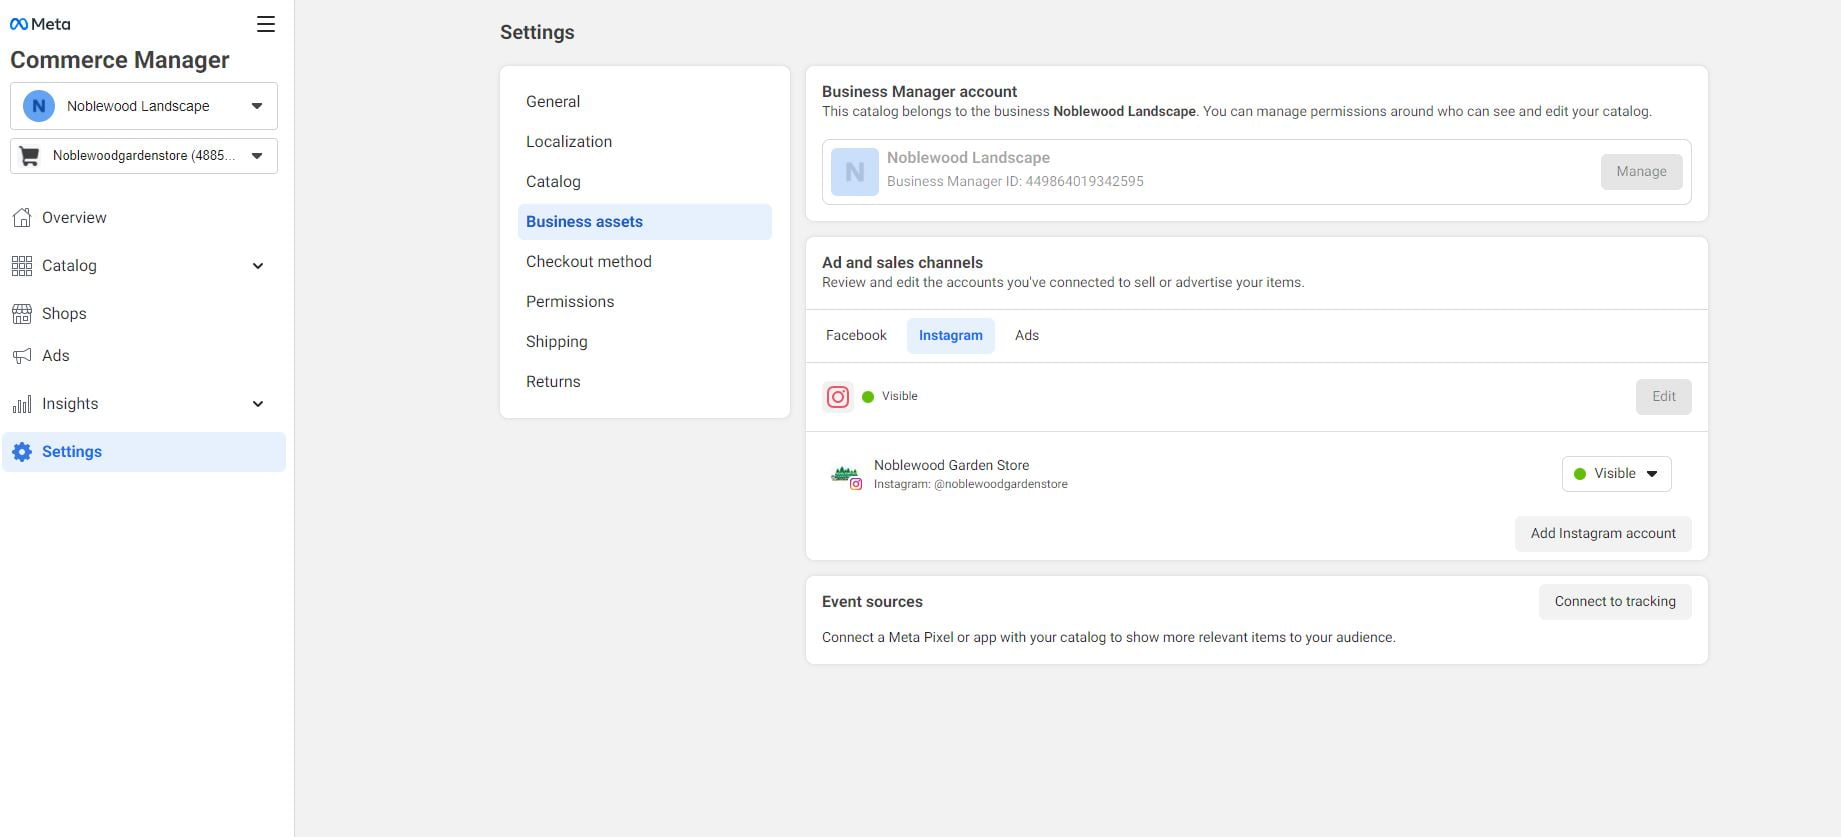Click the Meta logo in the header
1841x837 pixels.
[40, 24]
